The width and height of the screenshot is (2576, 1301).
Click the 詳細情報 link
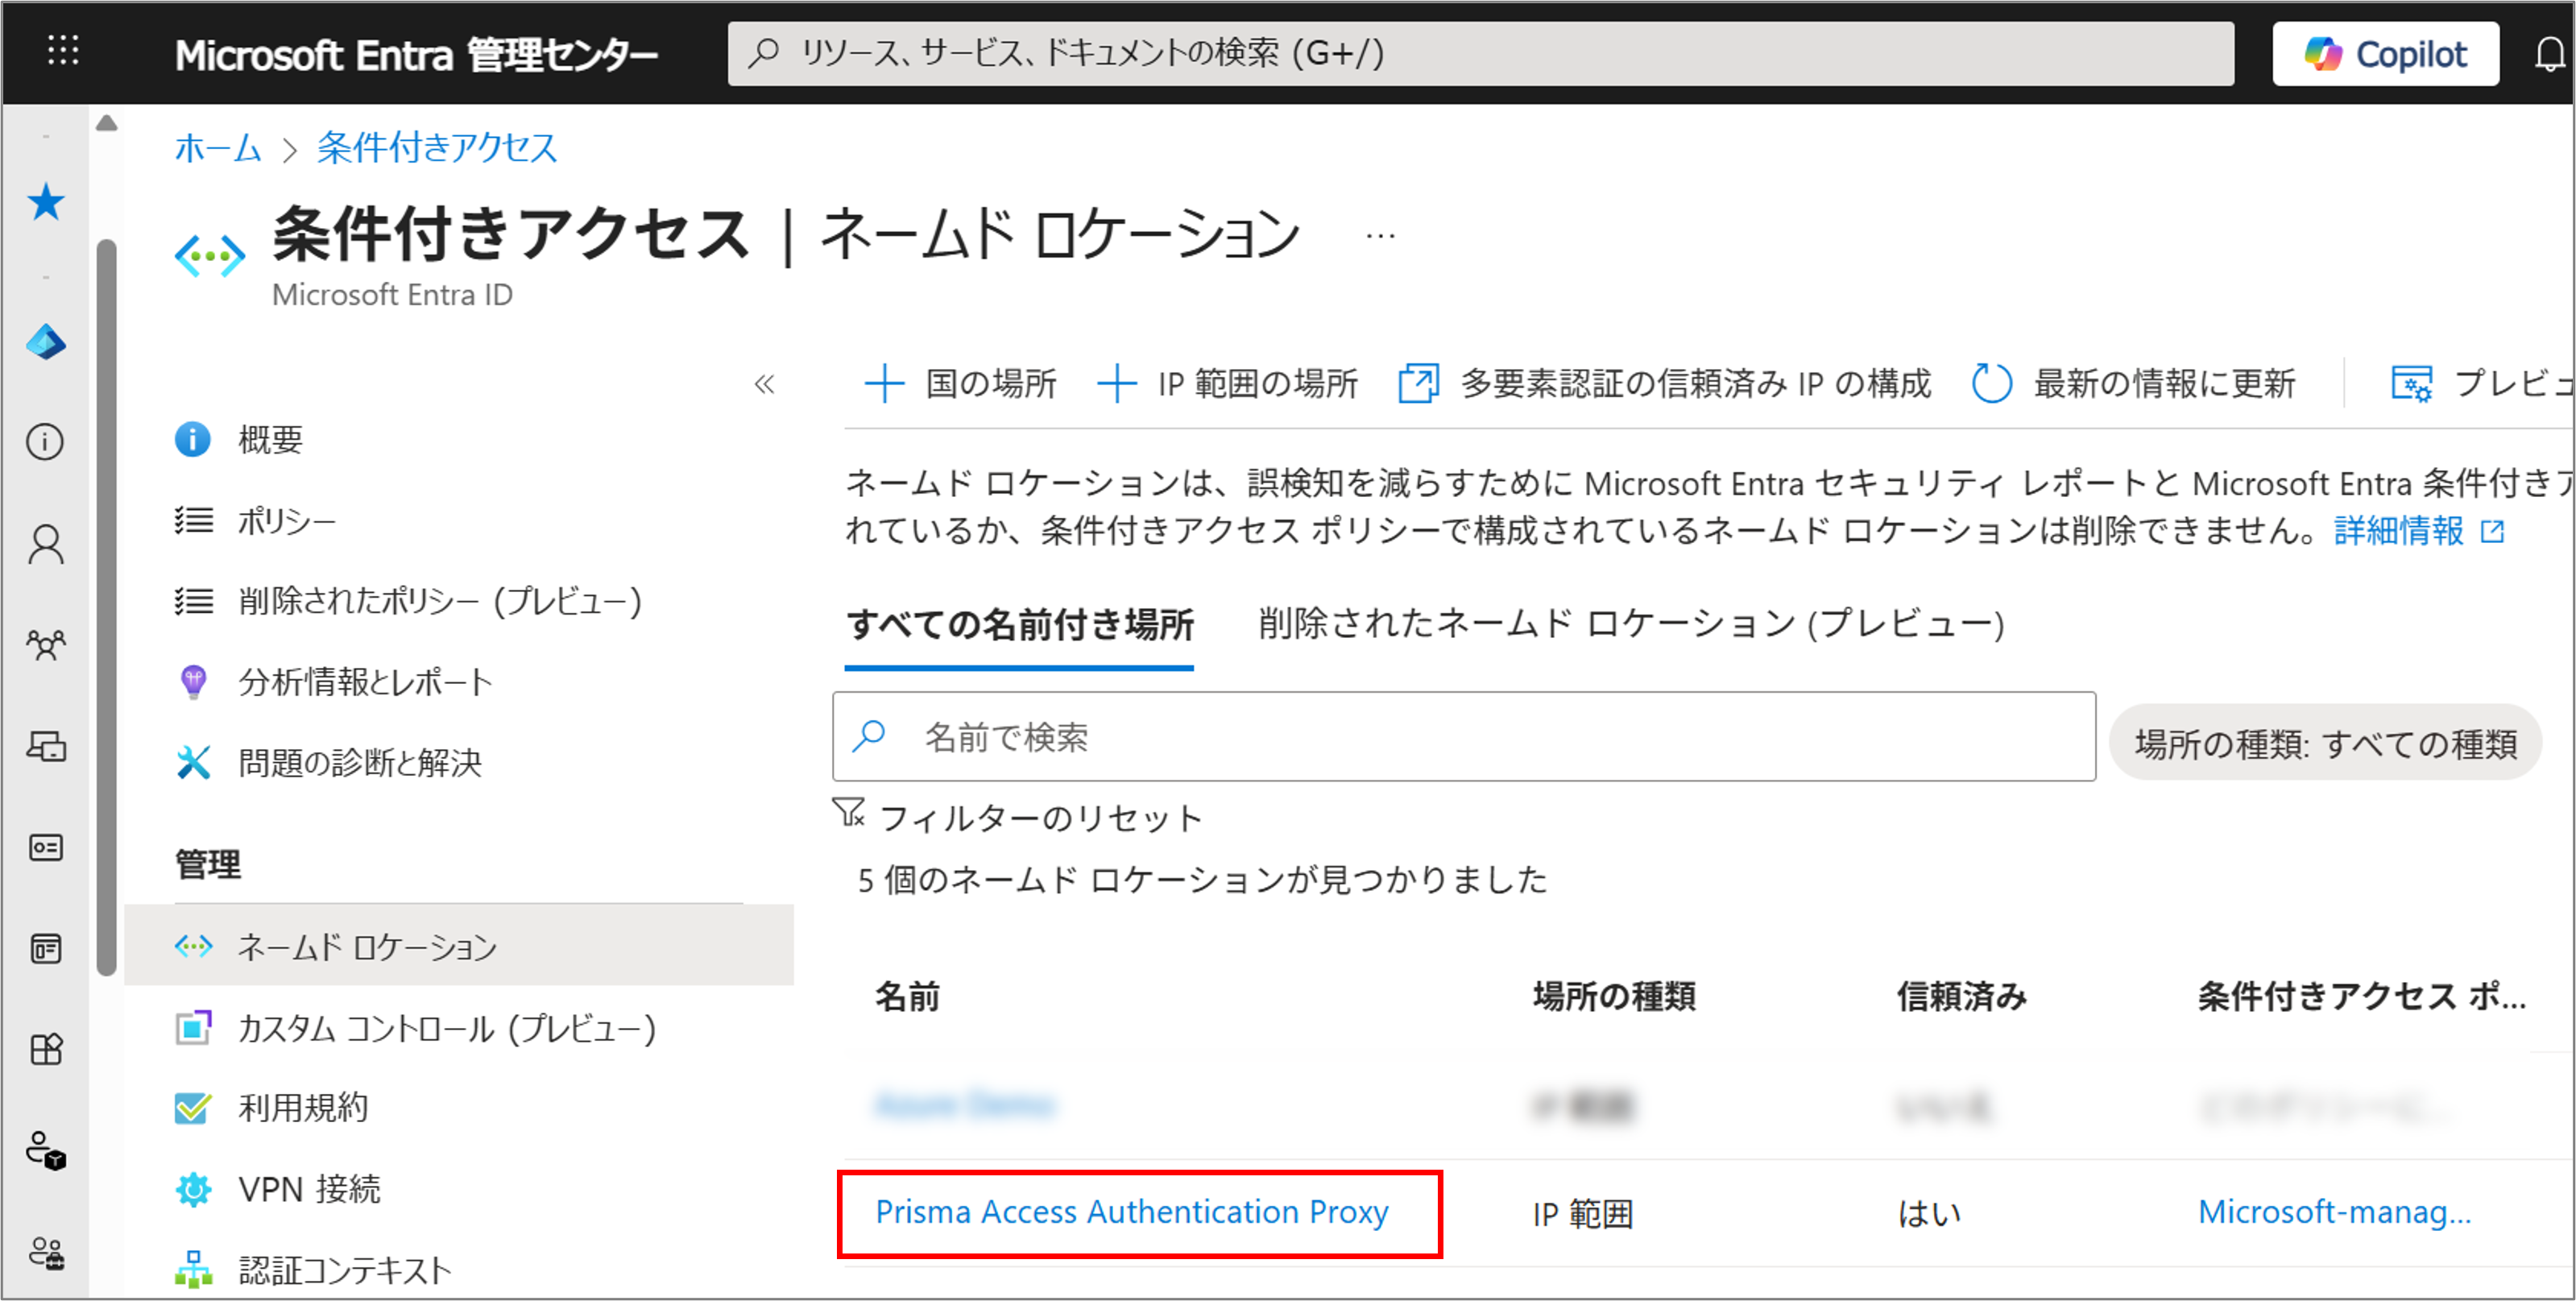click(x=2398, y=530)
